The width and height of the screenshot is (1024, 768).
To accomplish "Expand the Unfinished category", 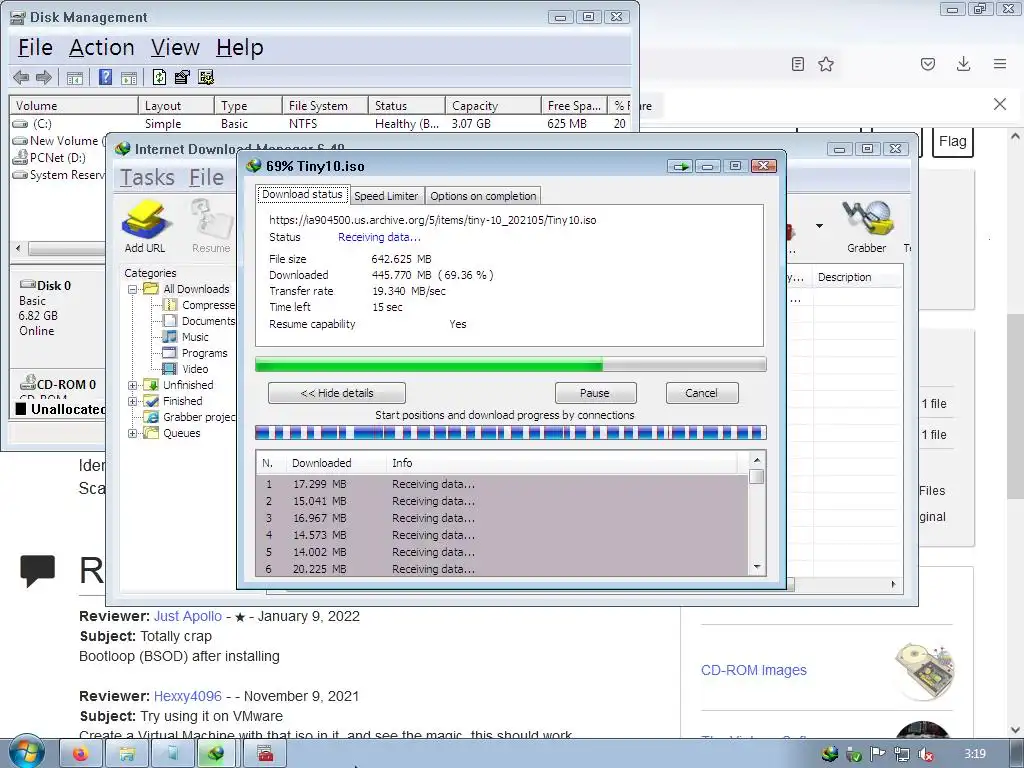I will pos(133,385).
